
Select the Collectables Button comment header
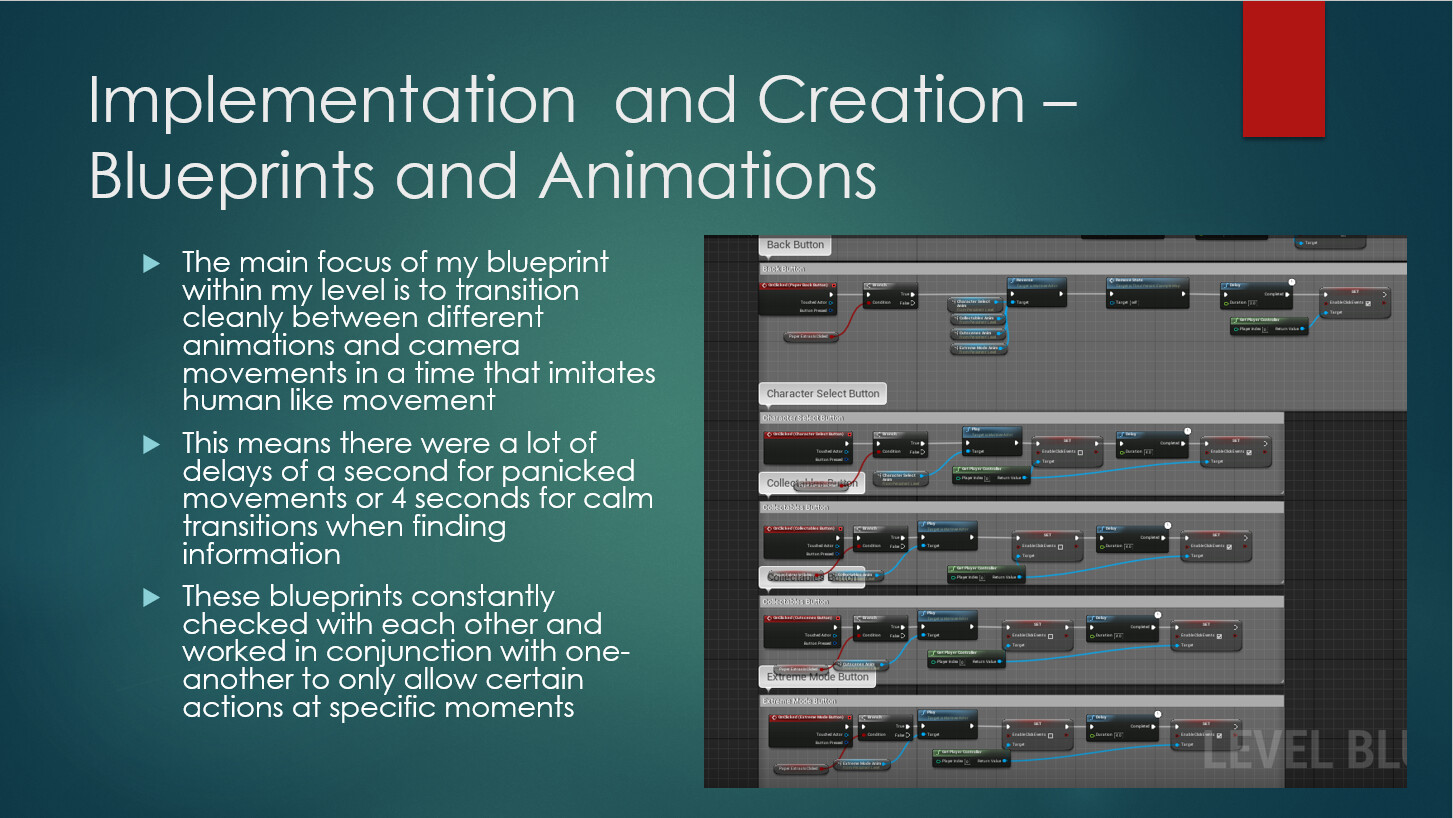(795, 507)
